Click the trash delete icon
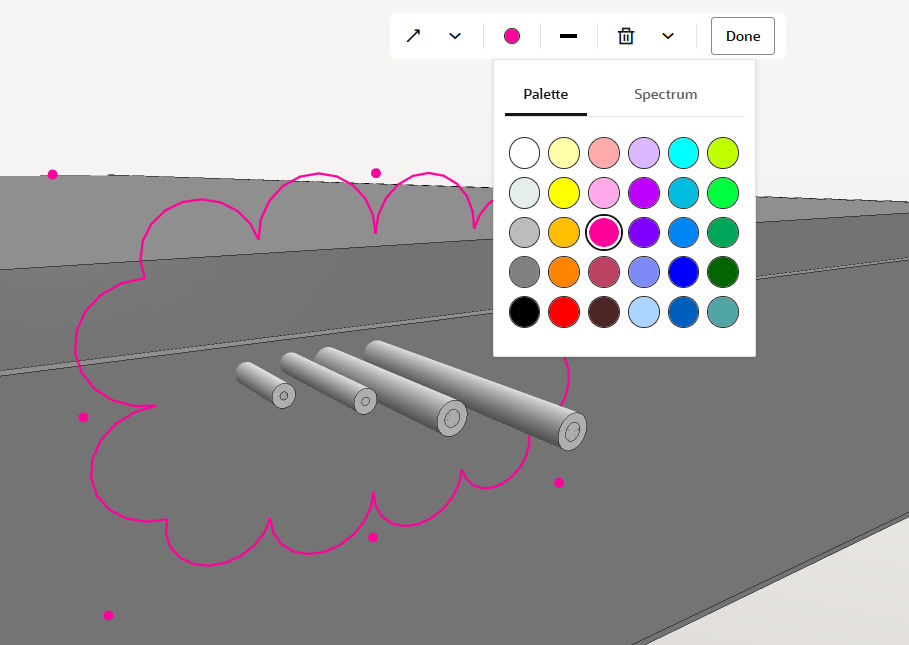Viewport: 909px width, 645px height. click(x=626, y=36)
